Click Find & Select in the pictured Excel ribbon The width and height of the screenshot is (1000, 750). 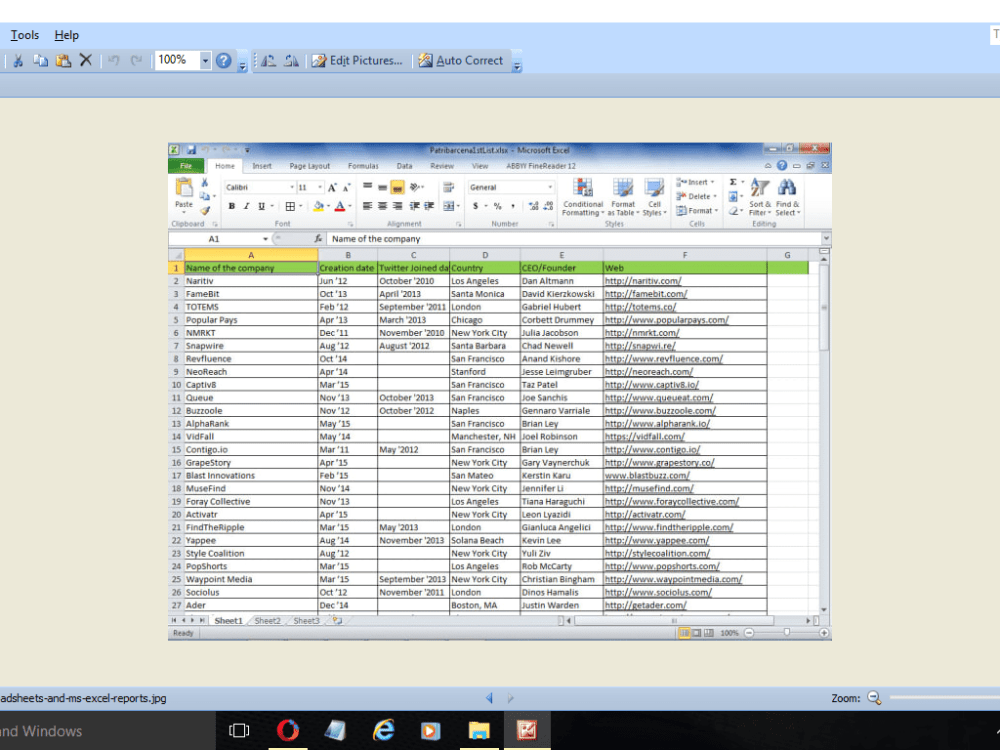coord(787,198)
